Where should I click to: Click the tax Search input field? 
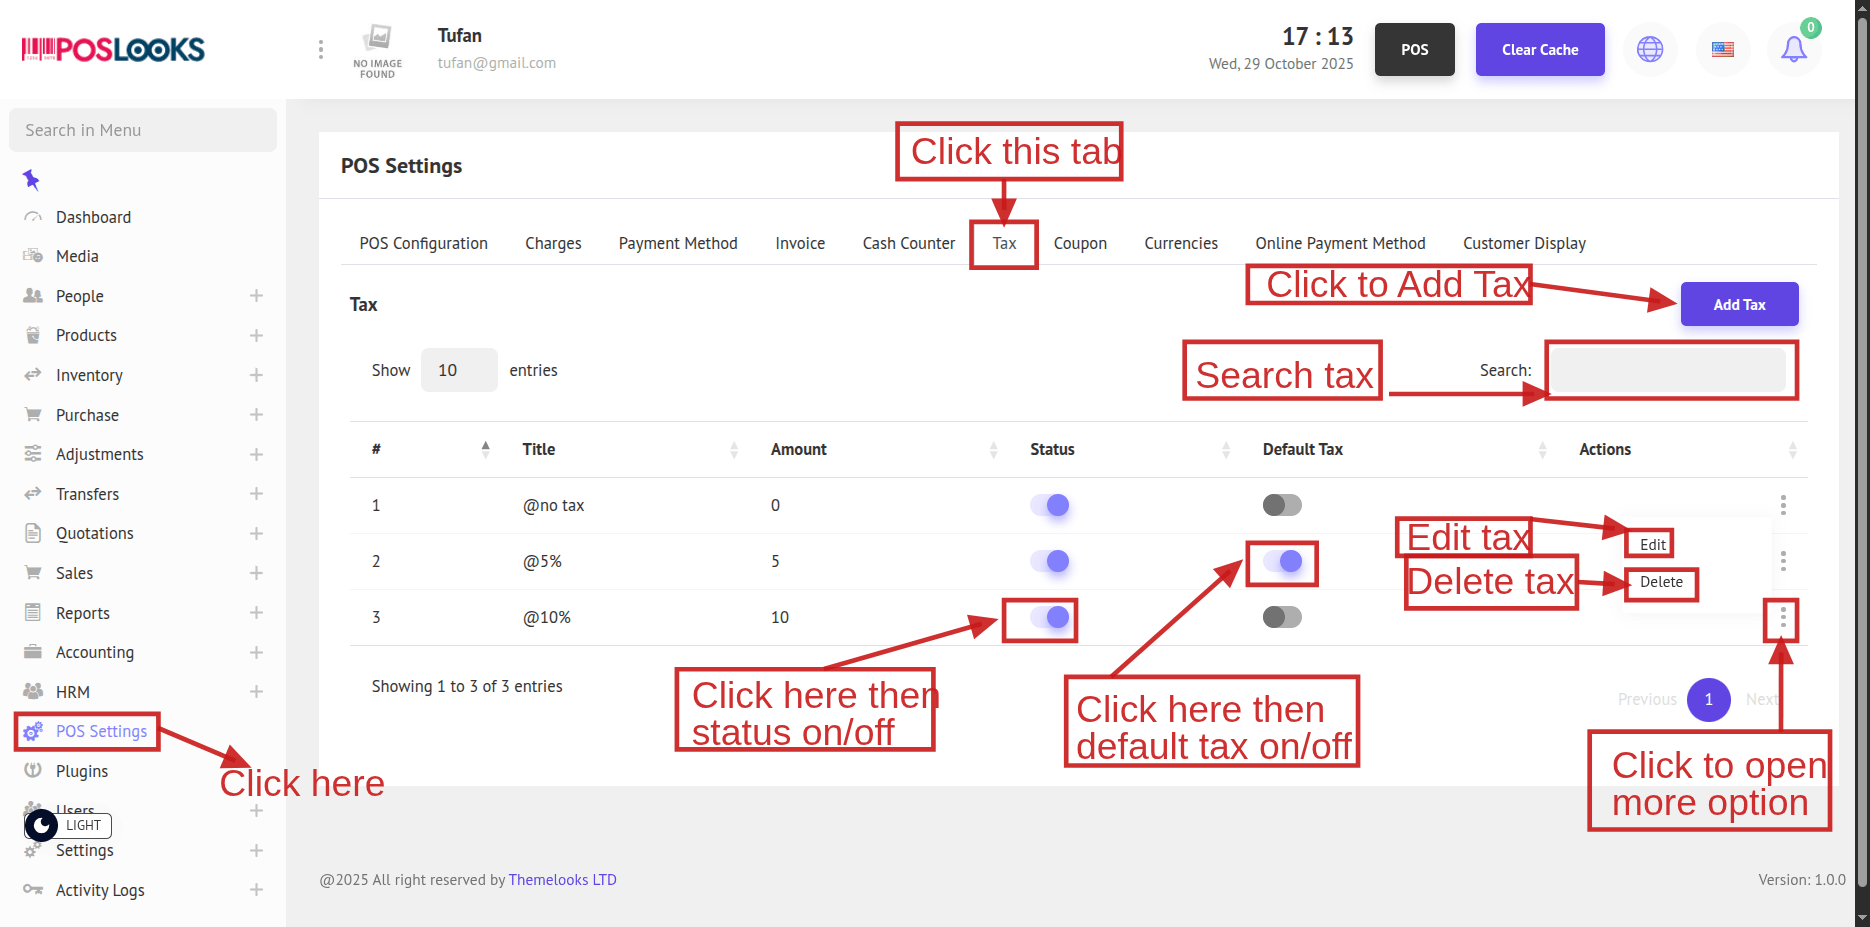coord(1668,370)
